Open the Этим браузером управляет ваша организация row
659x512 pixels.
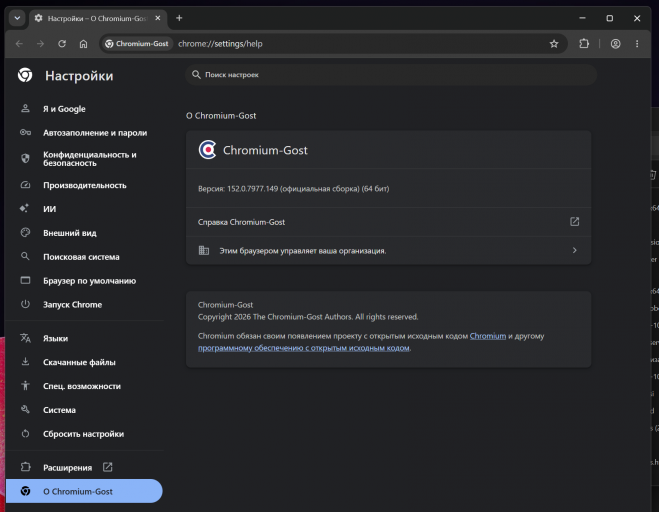click(388, 251)
